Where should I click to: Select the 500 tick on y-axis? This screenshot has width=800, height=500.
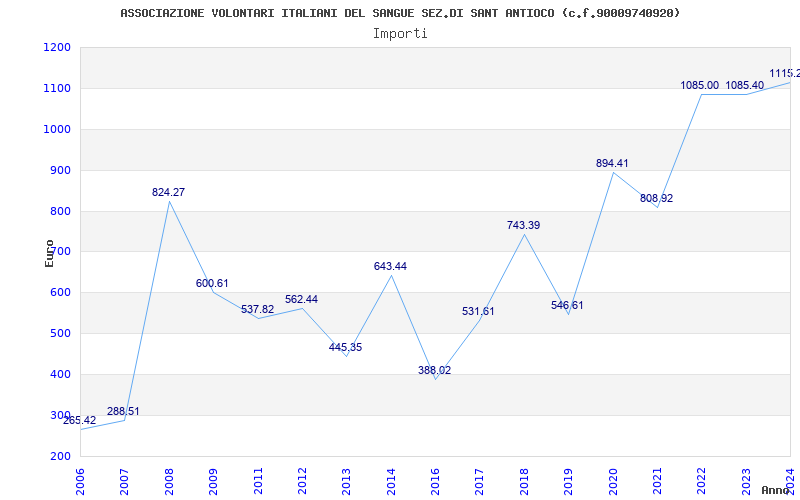(x=60, y=334)
